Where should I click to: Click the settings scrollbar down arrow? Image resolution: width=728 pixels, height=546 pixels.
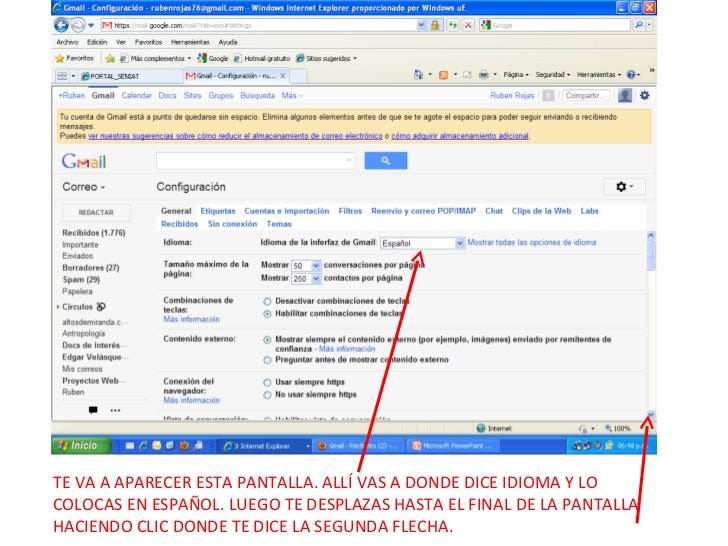pyautogui.click(x=651, y=415)
